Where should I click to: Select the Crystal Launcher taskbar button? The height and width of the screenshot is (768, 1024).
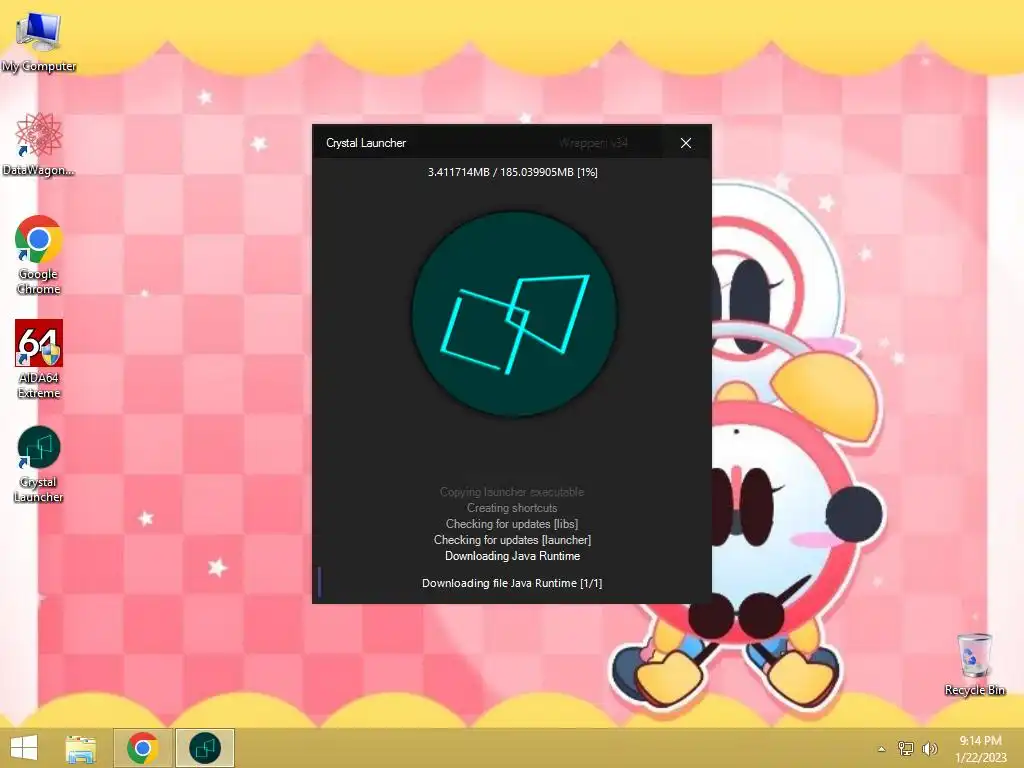click(x=204, y=748)
